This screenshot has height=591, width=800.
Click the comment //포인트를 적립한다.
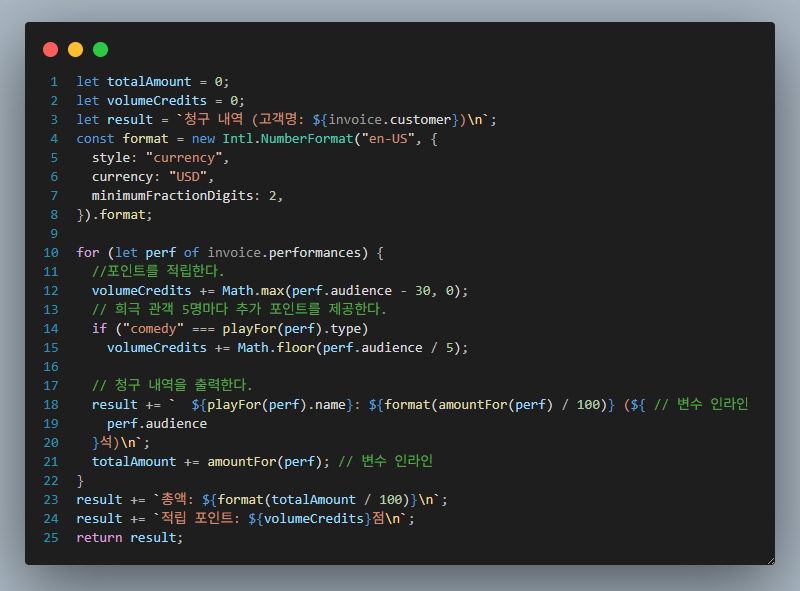click(158, 271)
